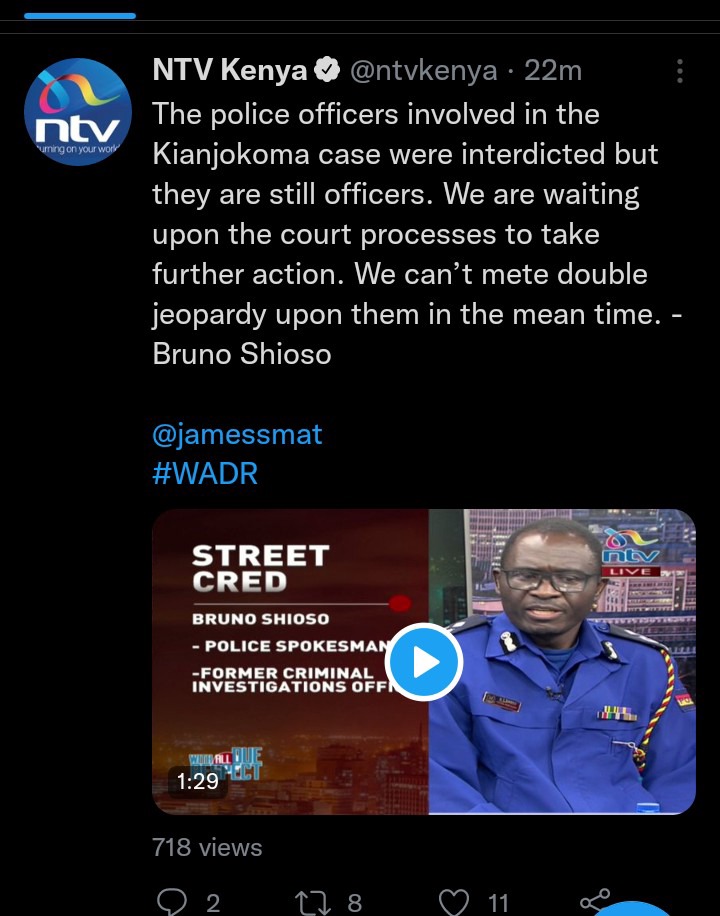Share the tweet via share icon
Viewport: 720px width, 916px height.
pos(595,901)
